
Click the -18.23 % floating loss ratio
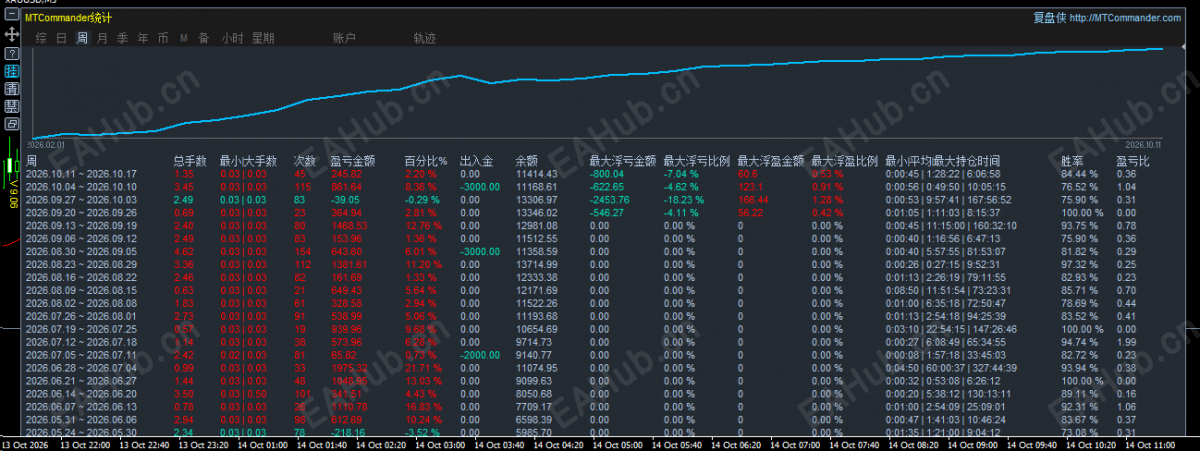point(686,199)
